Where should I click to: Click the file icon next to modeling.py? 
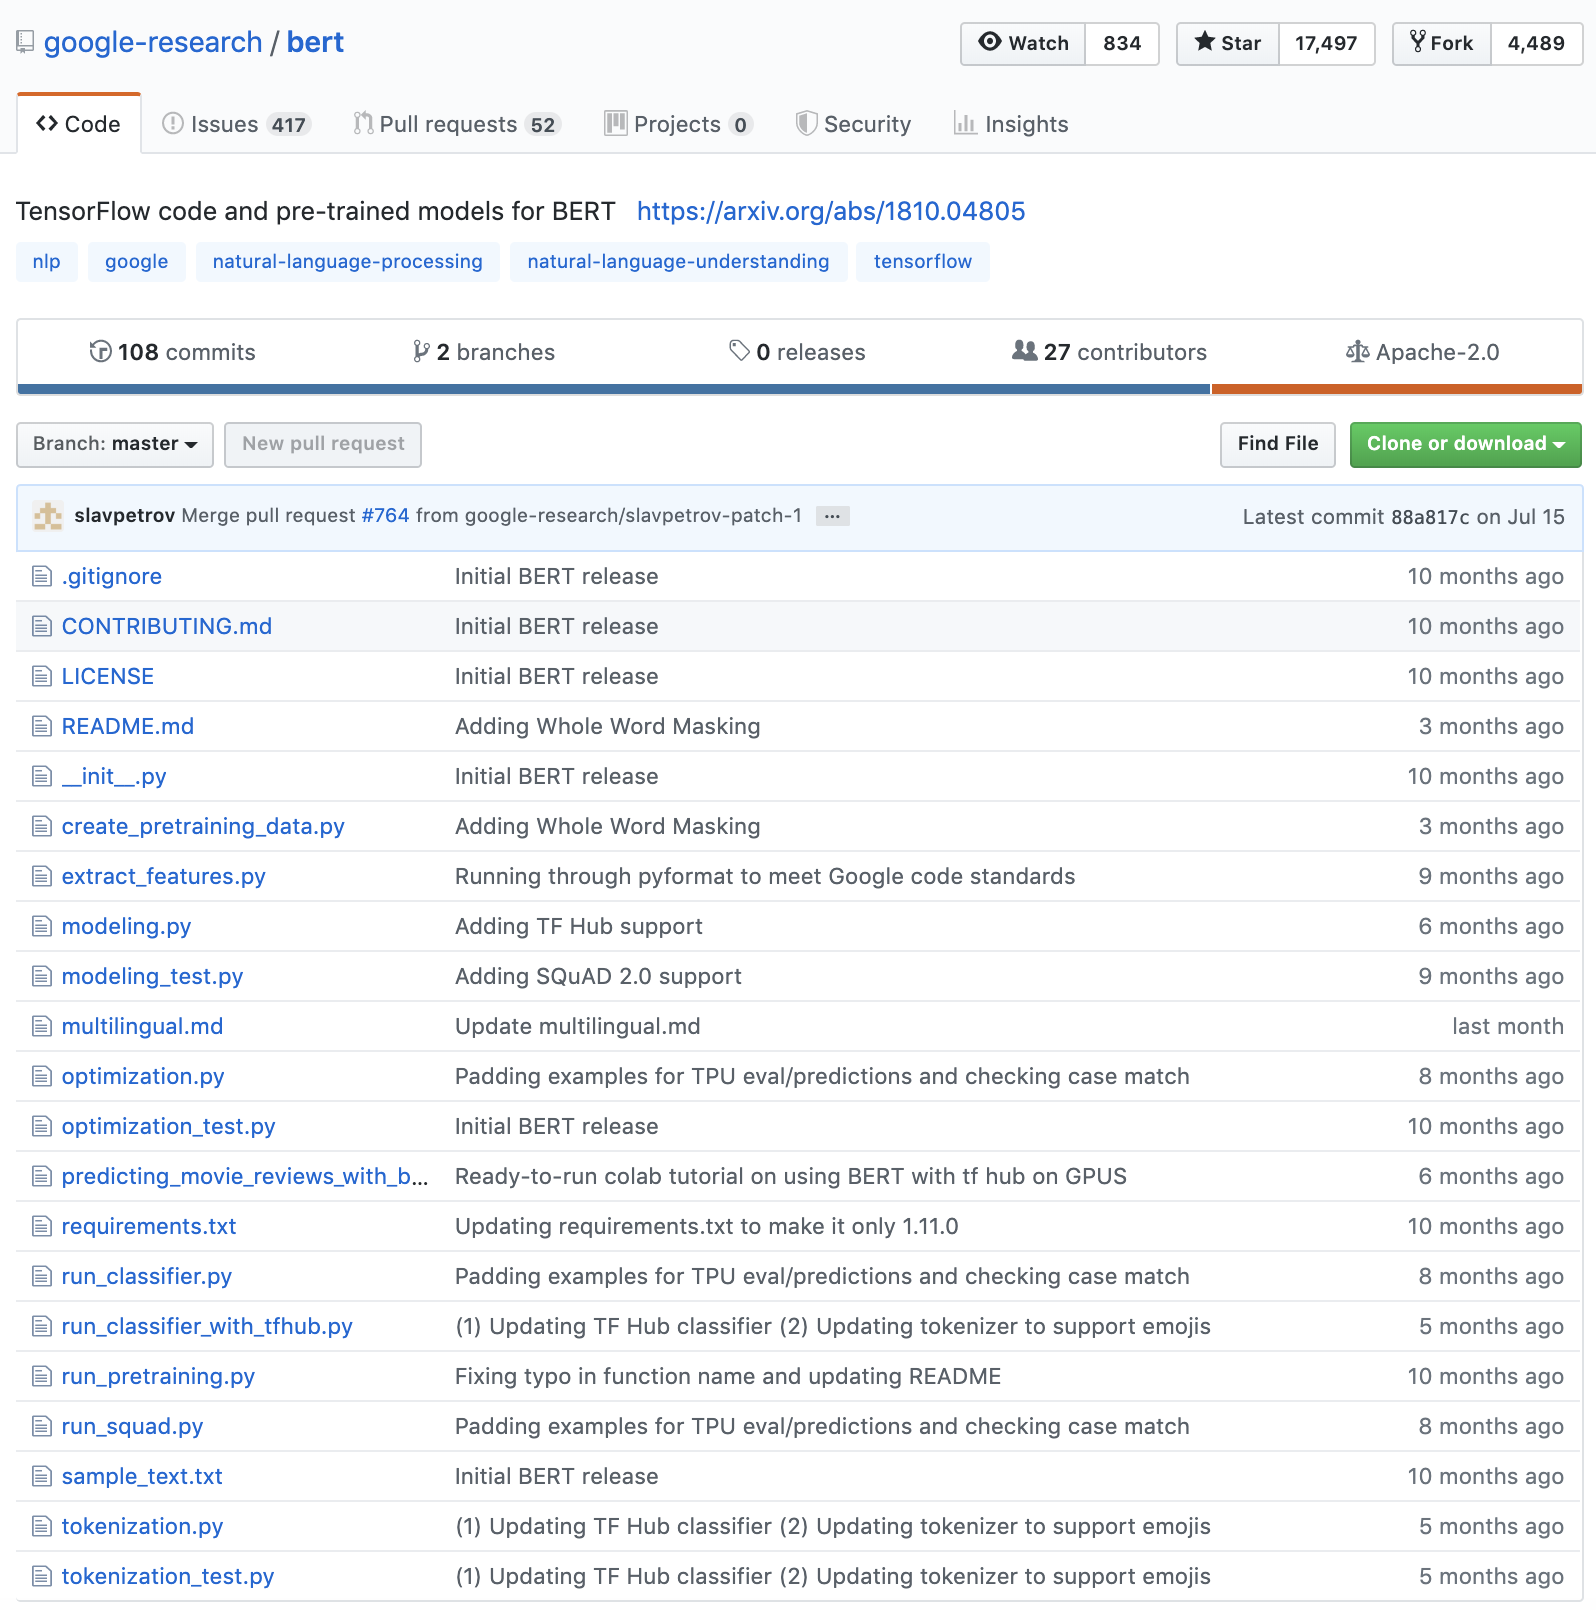click(41, 926)
